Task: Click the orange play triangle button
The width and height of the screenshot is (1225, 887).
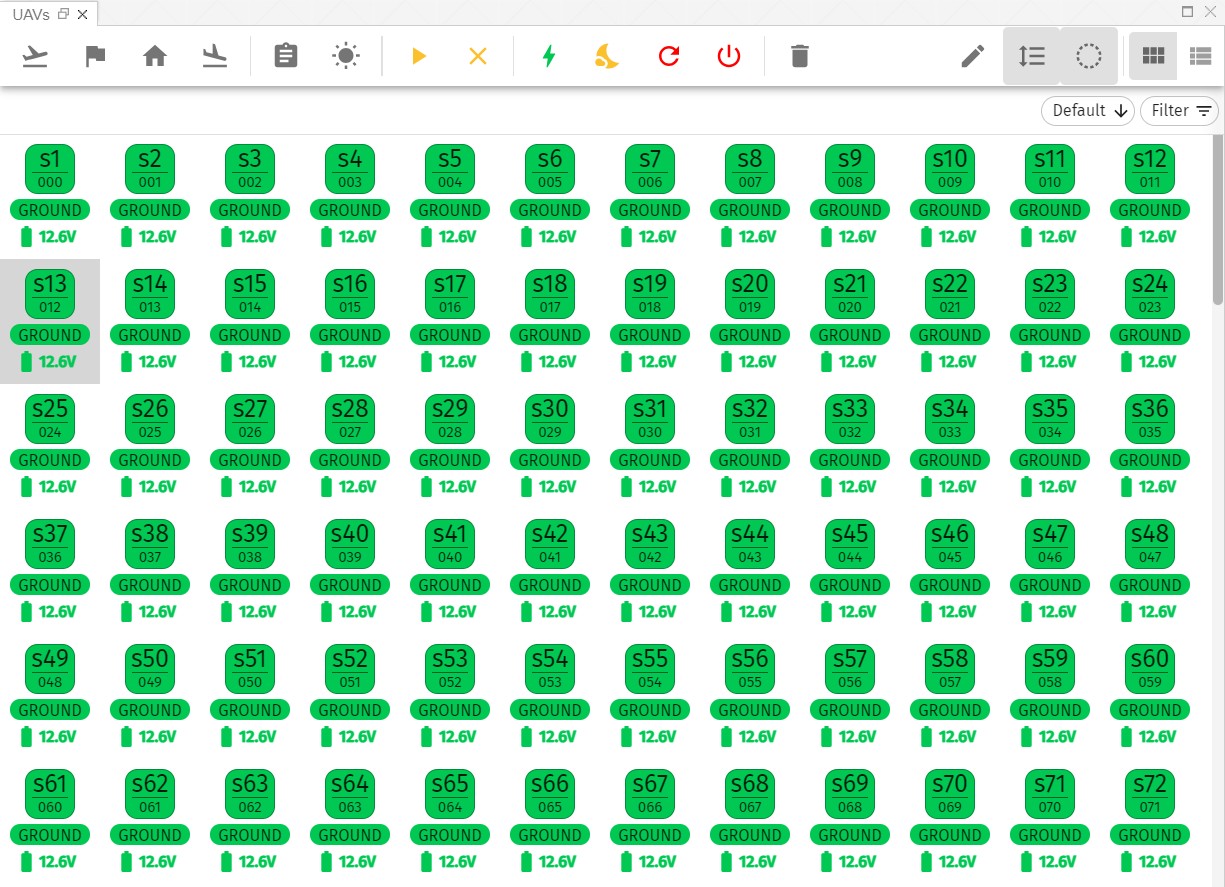Action: [419, 56]
